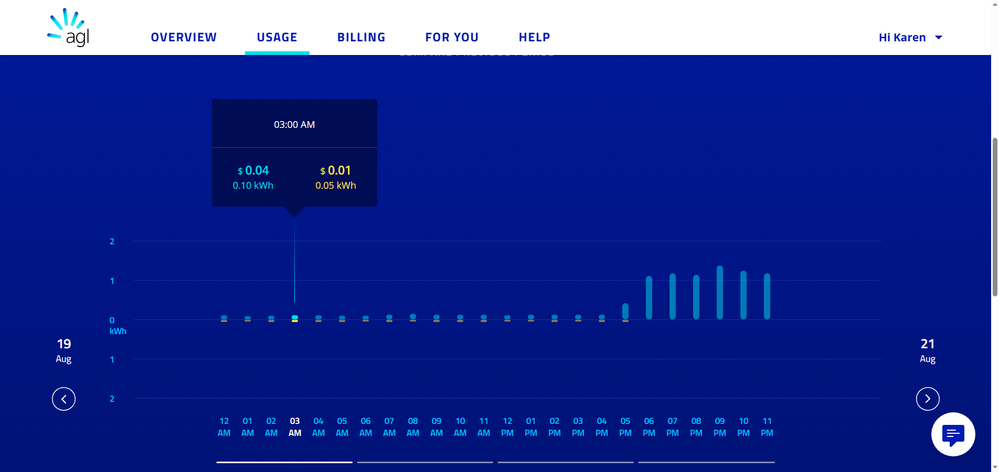Open the chat support bubble

coord(953,434)
